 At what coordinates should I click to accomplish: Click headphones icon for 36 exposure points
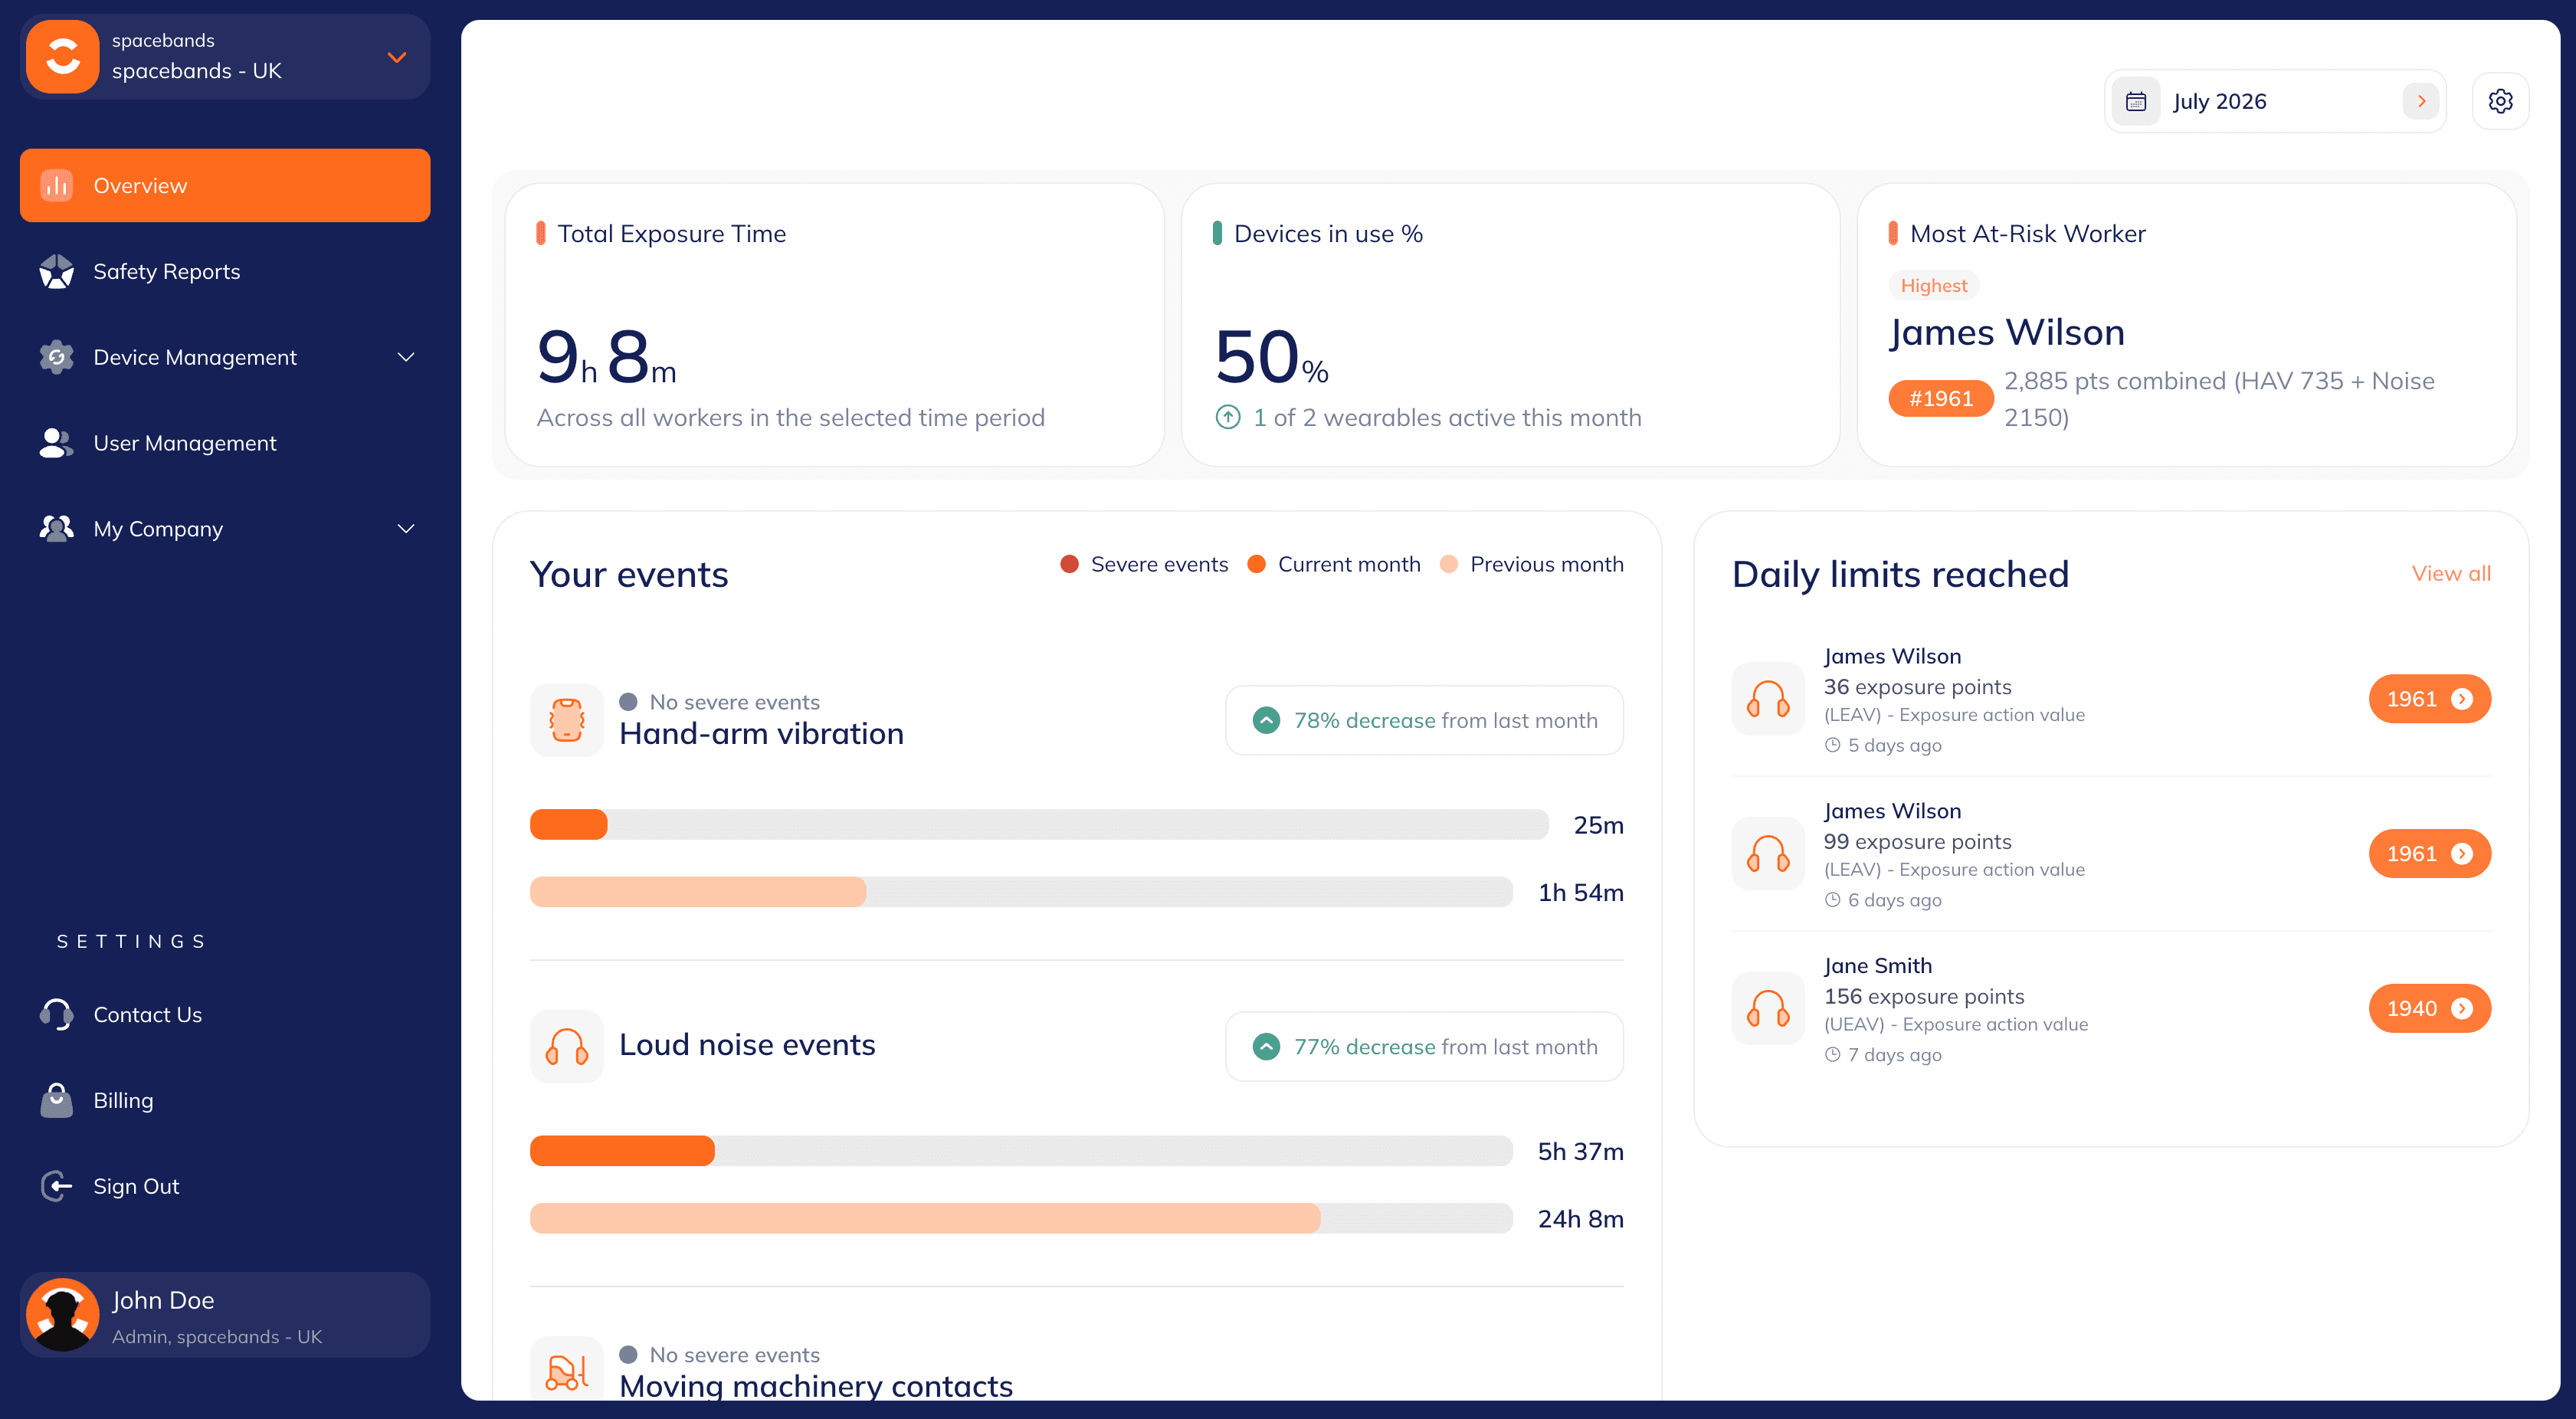tap(1768, 699)
